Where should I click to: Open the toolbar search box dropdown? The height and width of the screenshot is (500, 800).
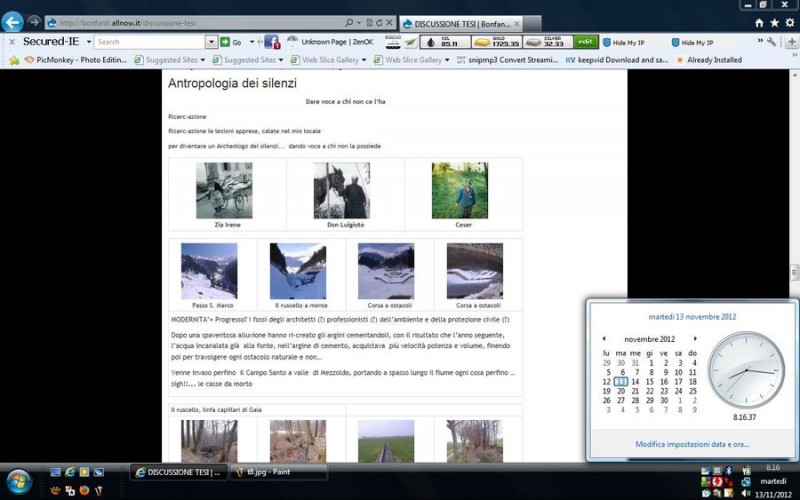[x=211, y=42]
